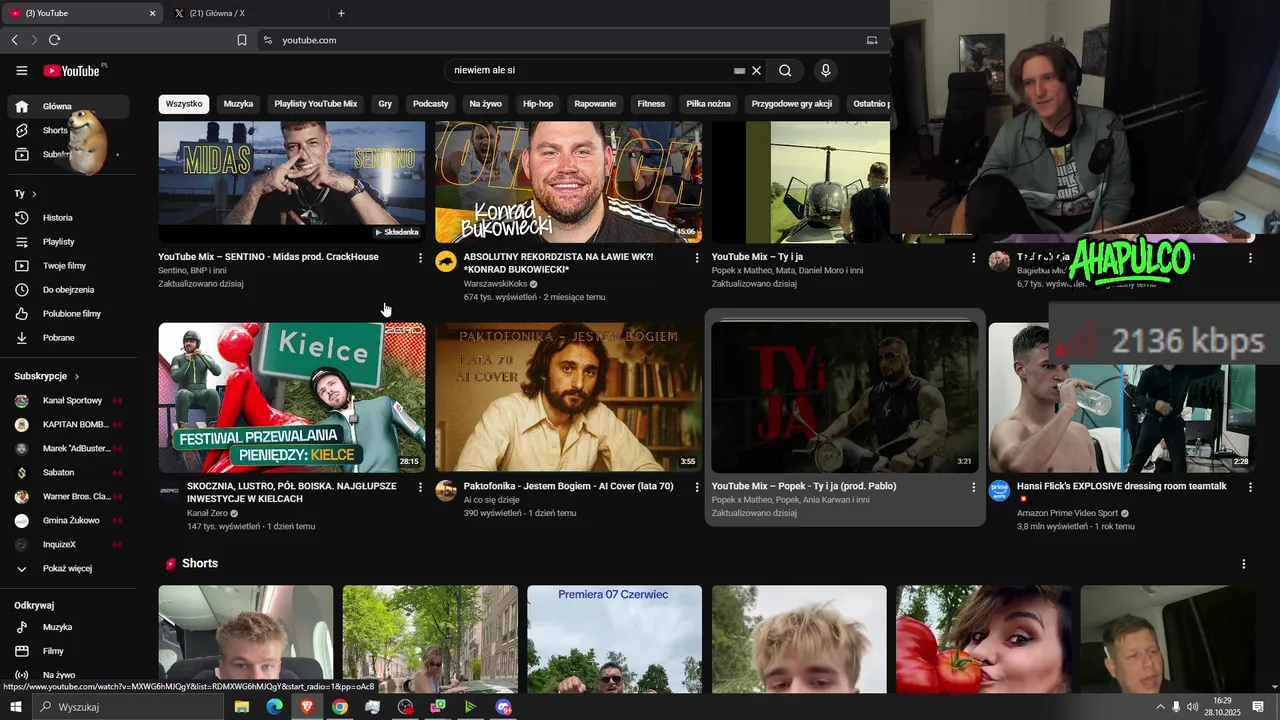The image size is (1280, 720).
Task: Open more options for Konrad Bukowiecki video
Action: coord(697,258)
